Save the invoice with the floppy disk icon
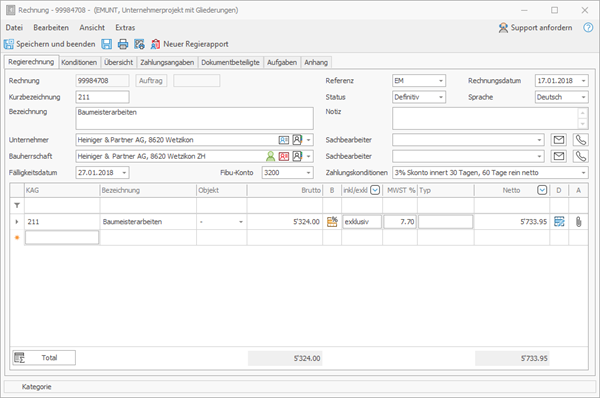Viewport: 600px width, 398px height. pyautogui.click(x=107, y=44)
